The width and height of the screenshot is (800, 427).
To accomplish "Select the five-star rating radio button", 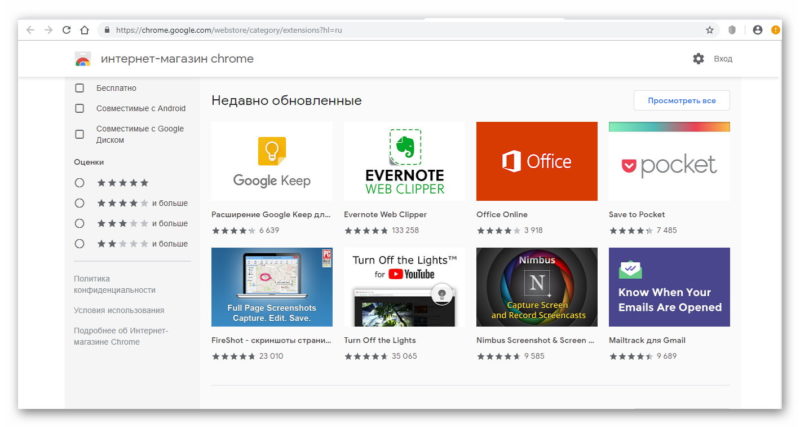I will coord(80,183).
